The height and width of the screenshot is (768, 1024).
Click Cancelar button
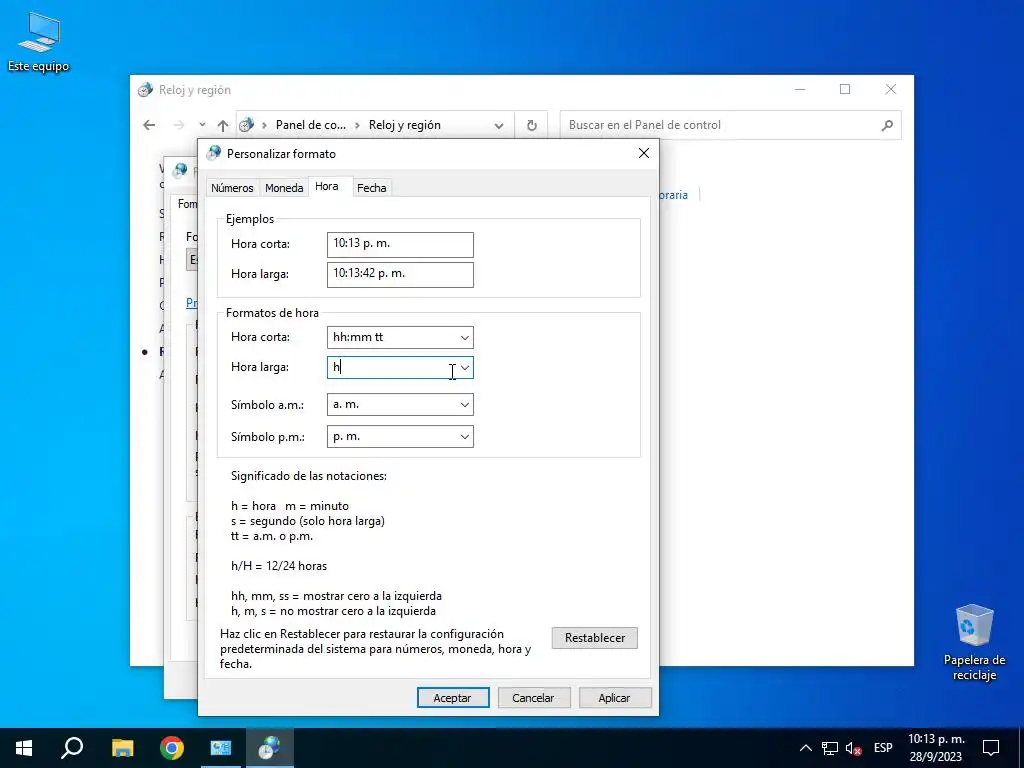coord(534,697)
